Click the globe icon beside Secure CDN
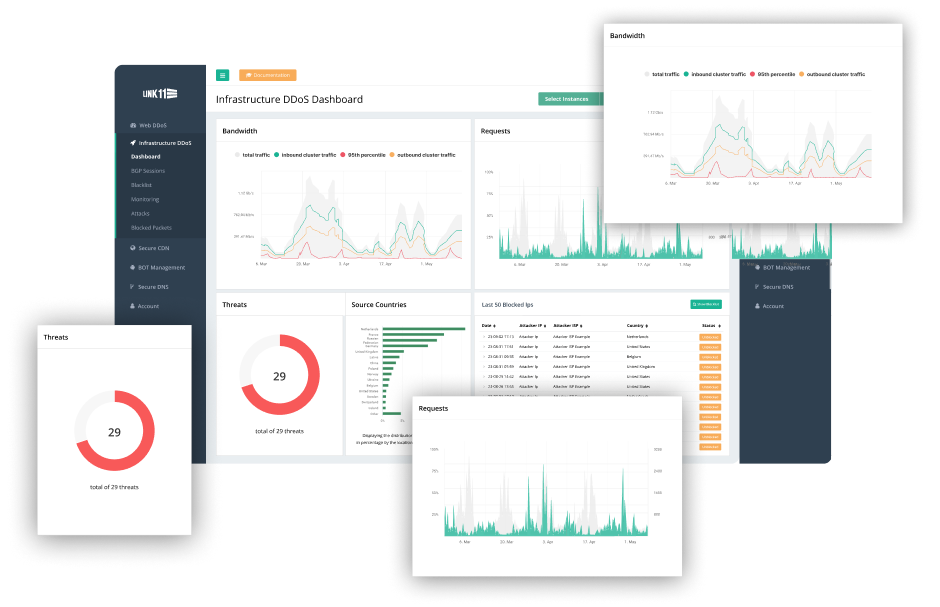Image resolution: width=940 pixels, height=607 pixels. pos(133,248)
